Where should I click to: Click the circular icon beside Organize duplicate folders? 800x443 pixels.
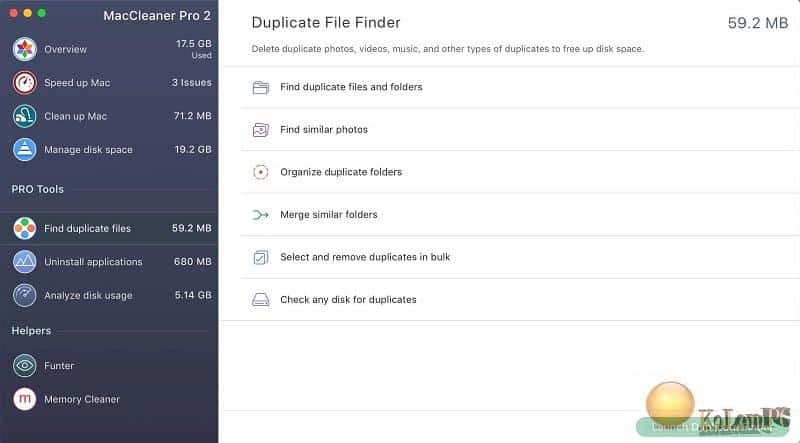tap(261, 172)
